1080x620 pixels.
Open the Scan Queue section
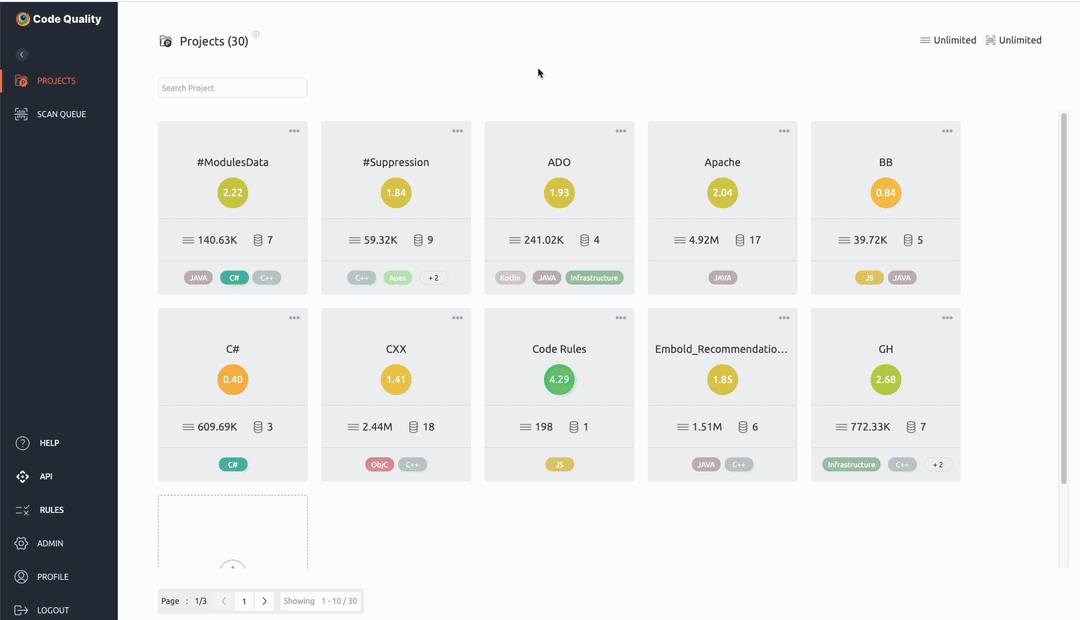(x=60, y=113)
